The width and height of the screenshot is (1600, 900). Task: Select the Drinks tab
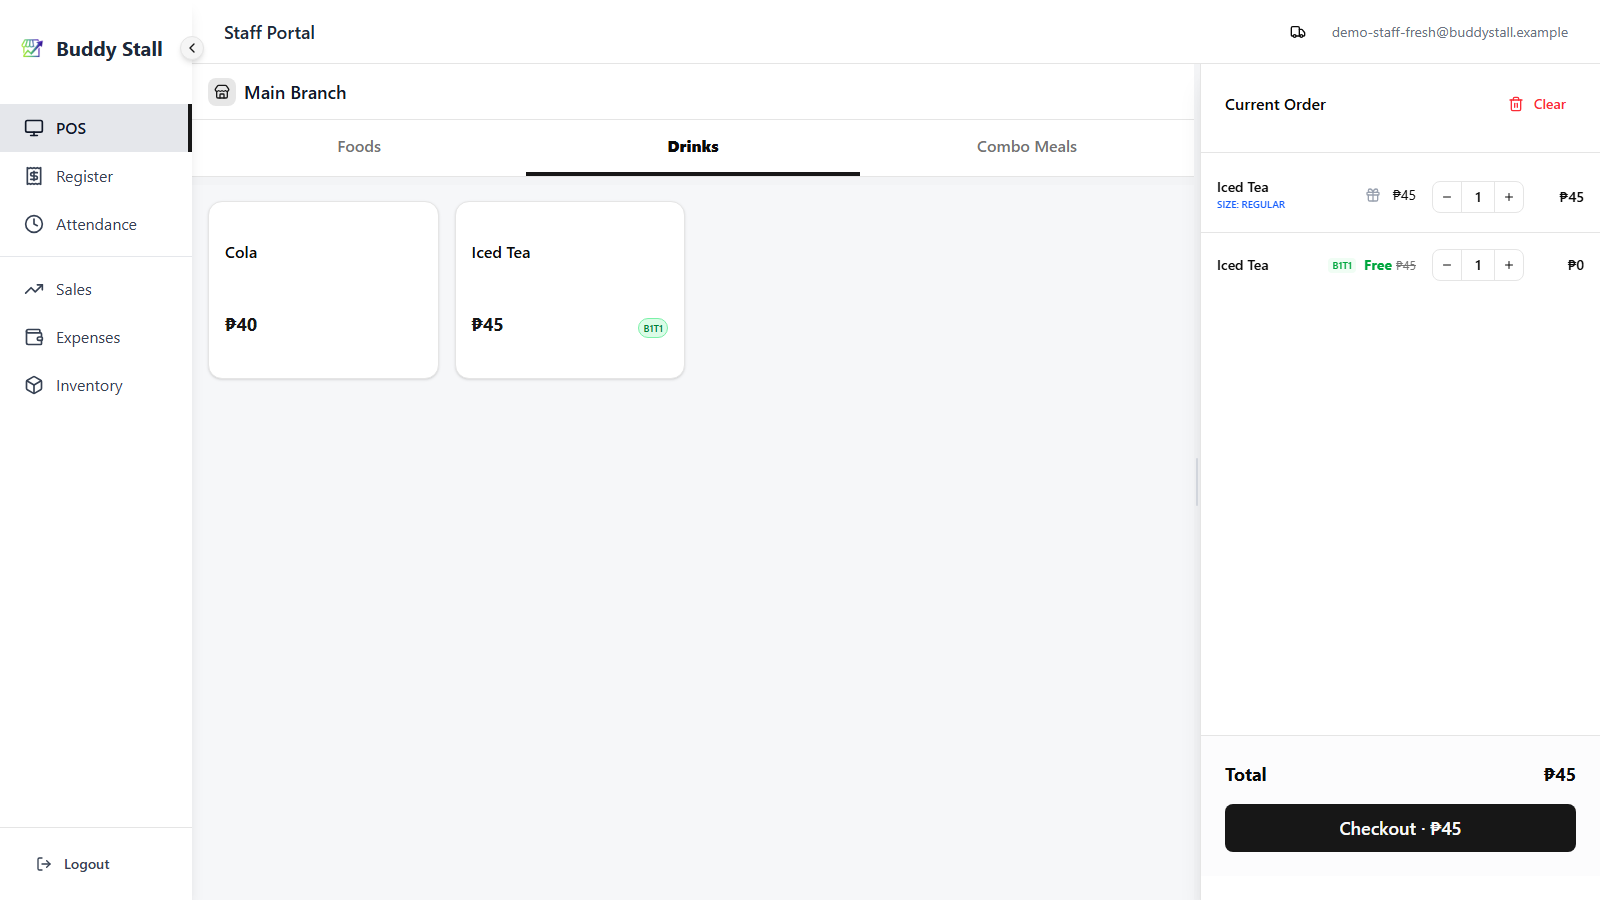coord(693,147)
